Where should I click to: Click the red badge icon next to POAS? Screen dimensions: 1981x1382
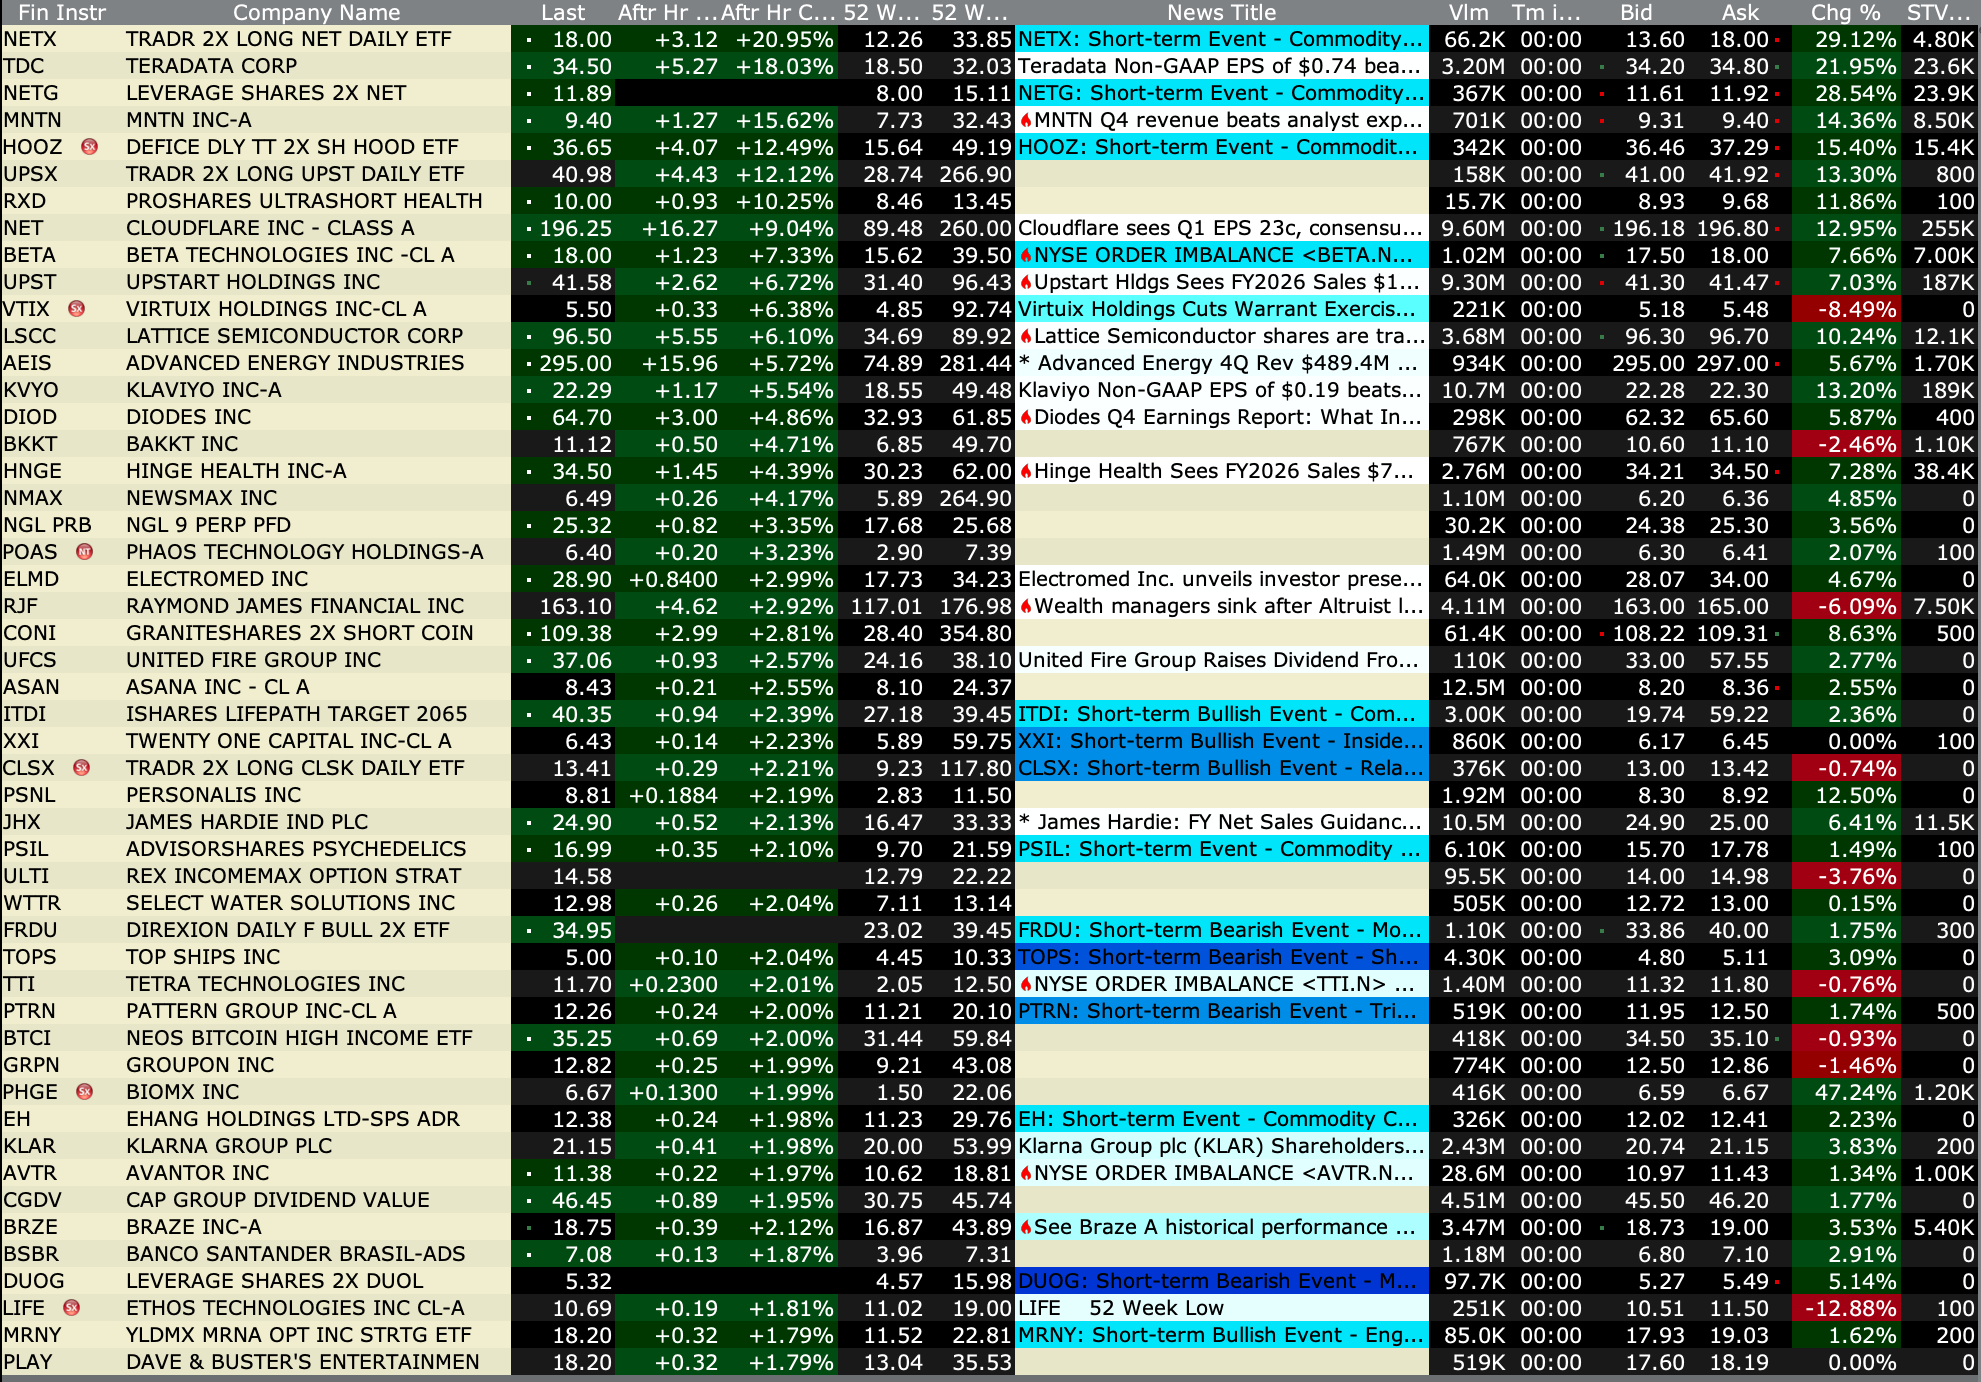tap(85, 552)
